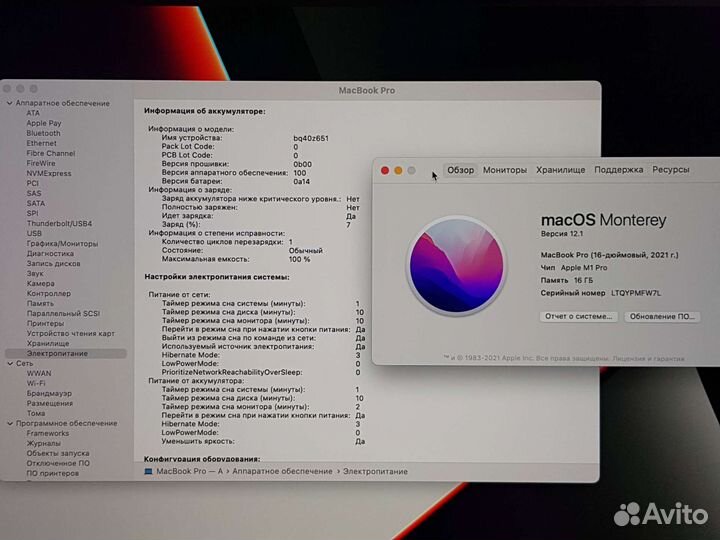This screenshot has height=540, width=720.
Task: Select Запись дисков in the sidebar
Action: (53, 264)
